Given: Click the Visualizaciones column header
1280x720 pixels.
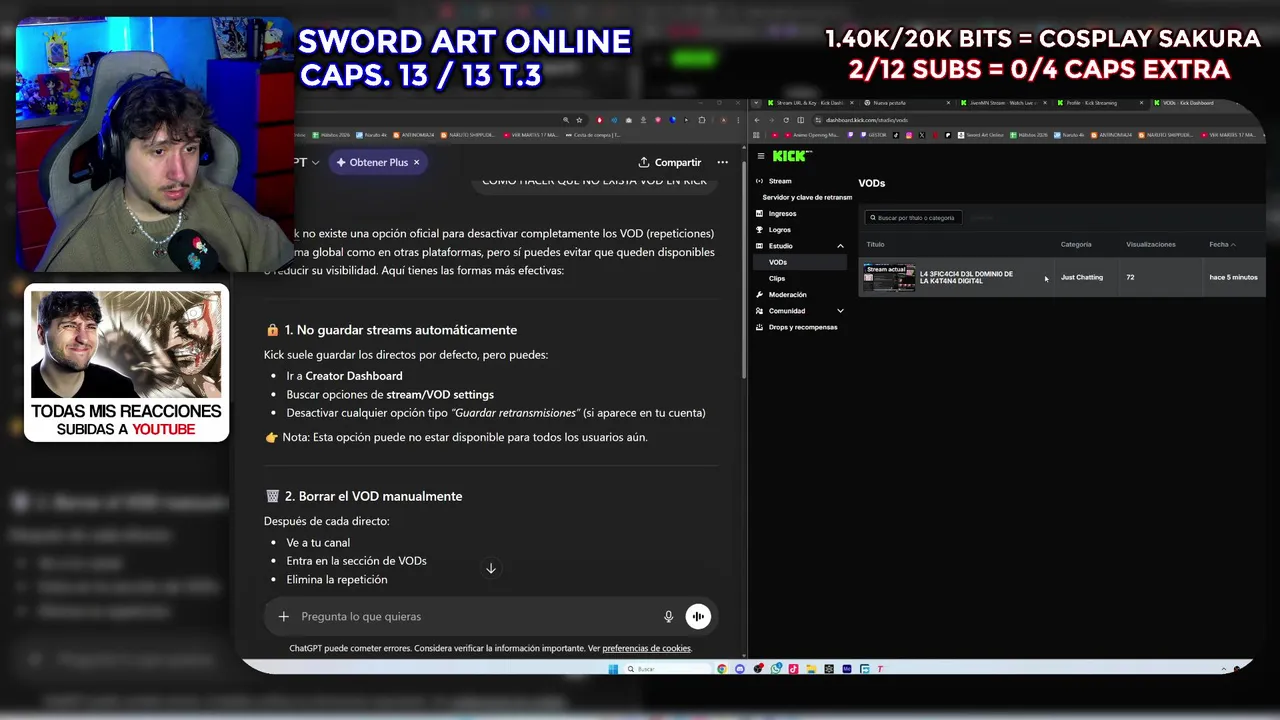Looking at the screenshot, I should (1151, 244).
